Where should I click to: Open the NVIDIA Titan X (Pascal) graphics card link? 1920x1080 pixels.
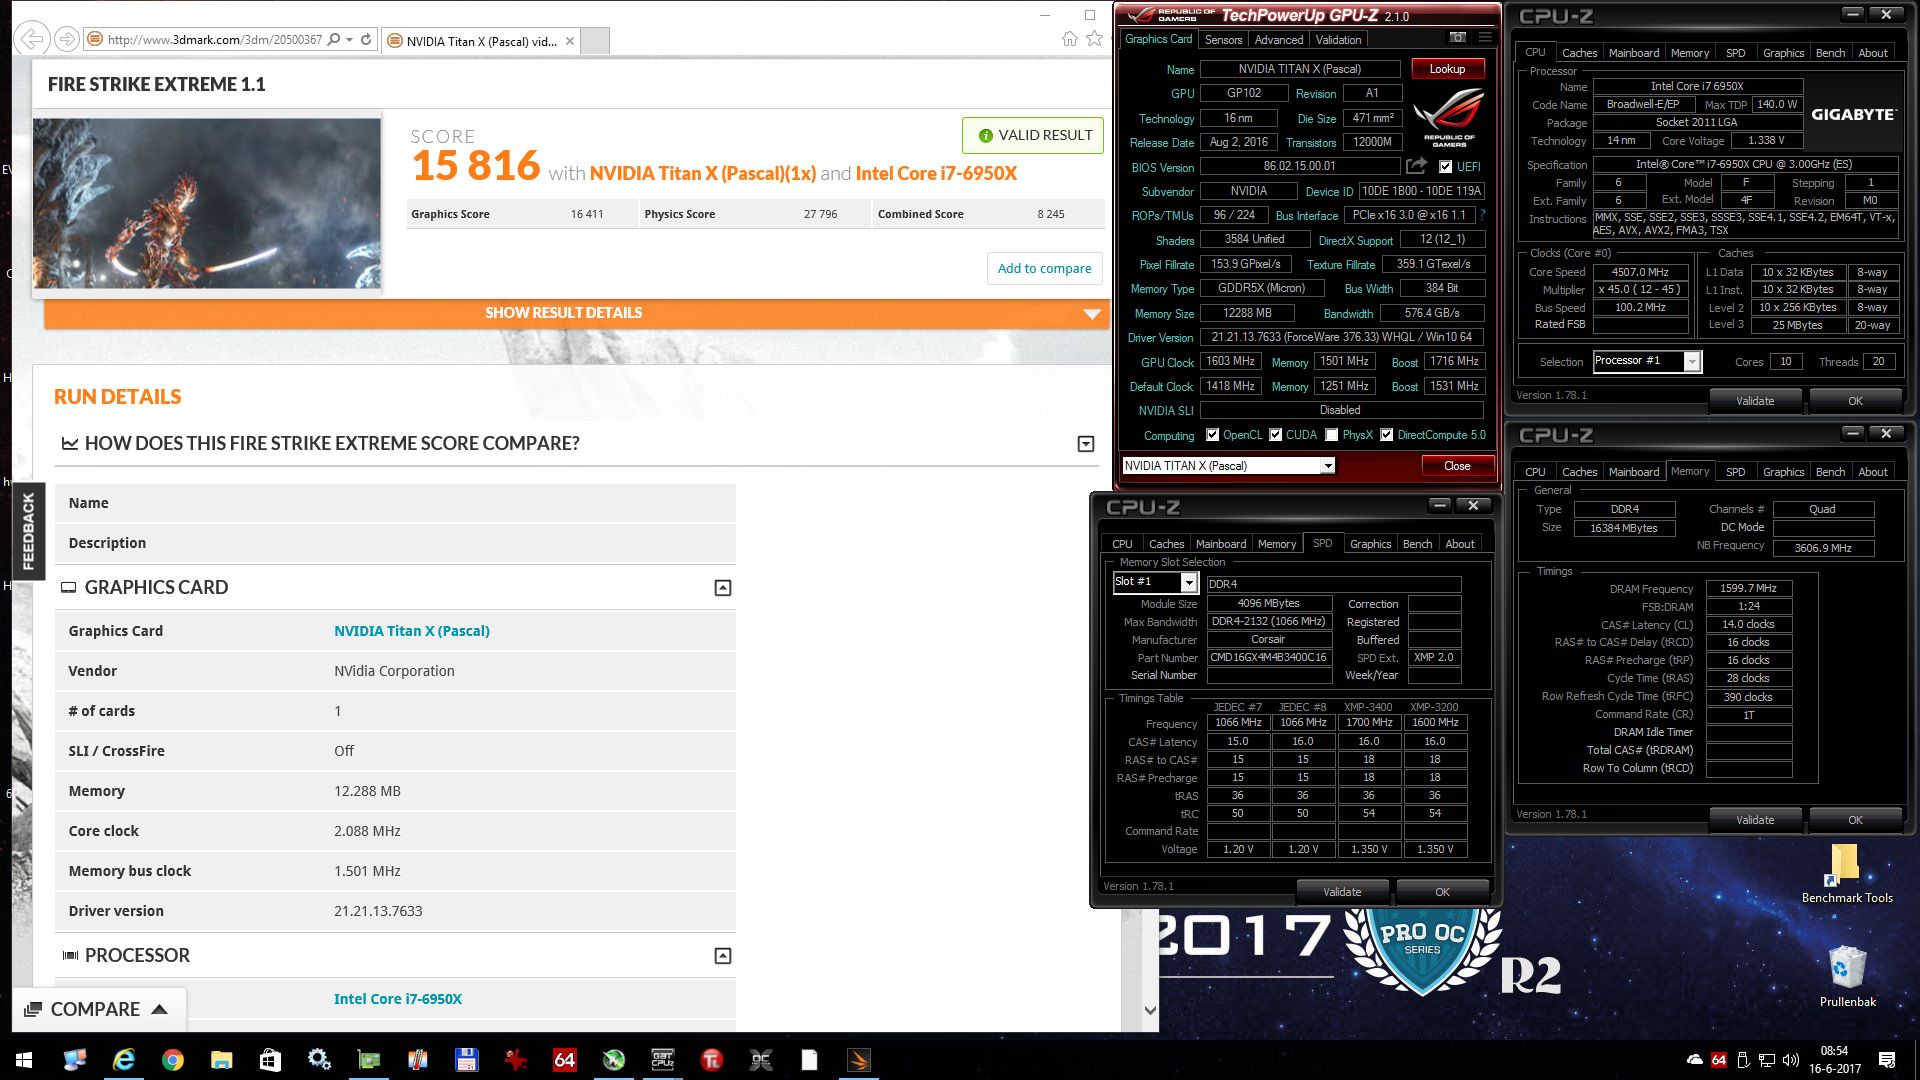412,631
